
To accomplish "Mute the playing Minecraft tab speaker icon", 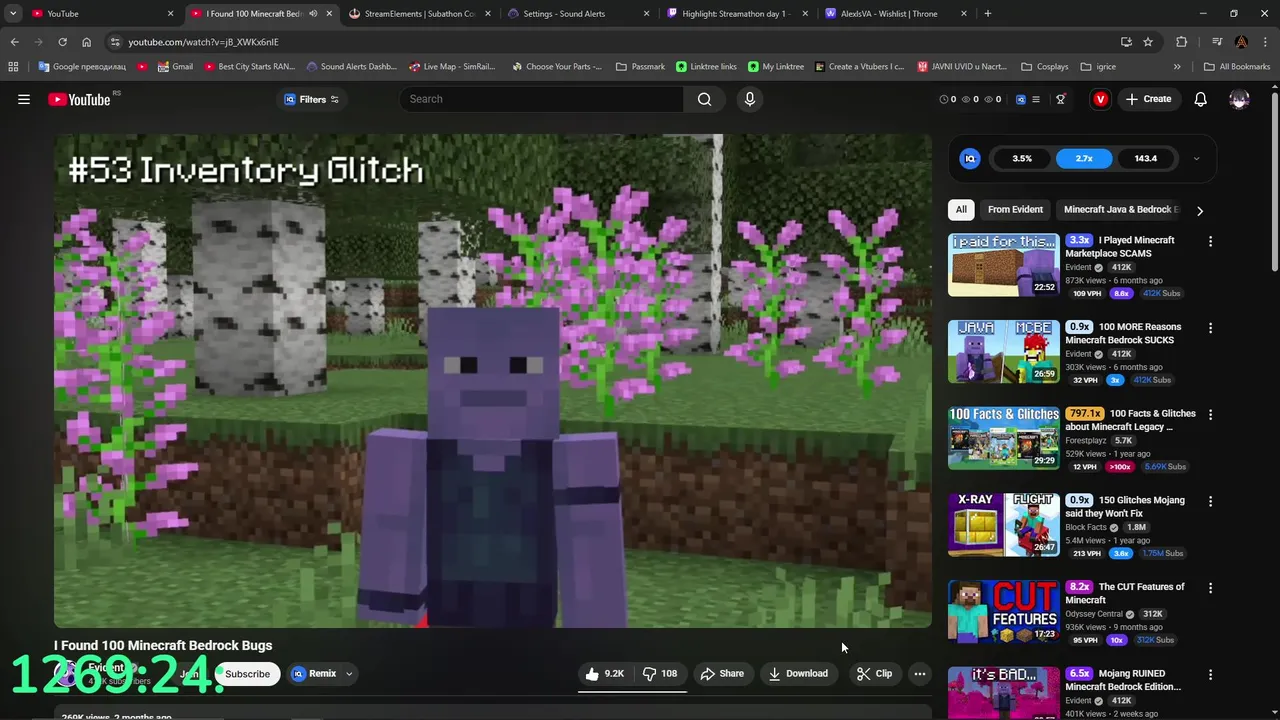I will click(x=313, y=14).
